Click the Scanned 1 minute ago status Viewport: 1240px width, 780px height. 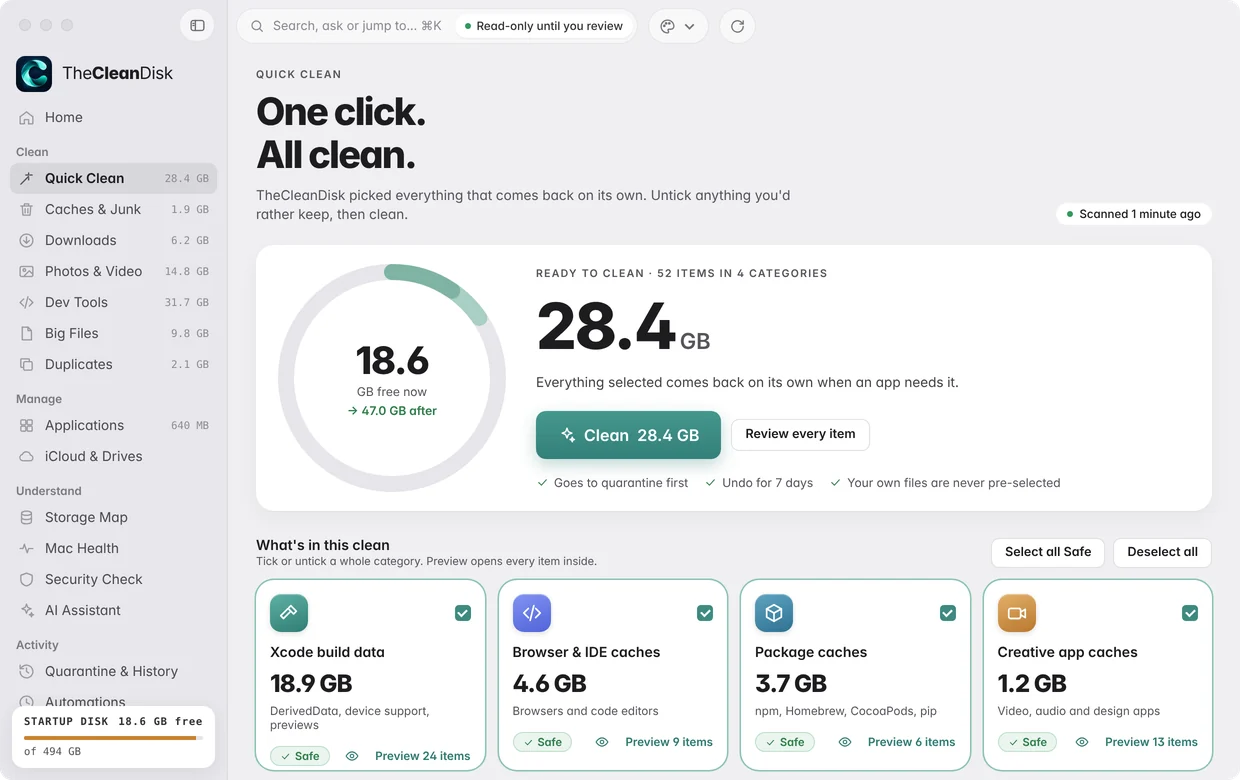pyautogui.click(x=1134, y=214)
